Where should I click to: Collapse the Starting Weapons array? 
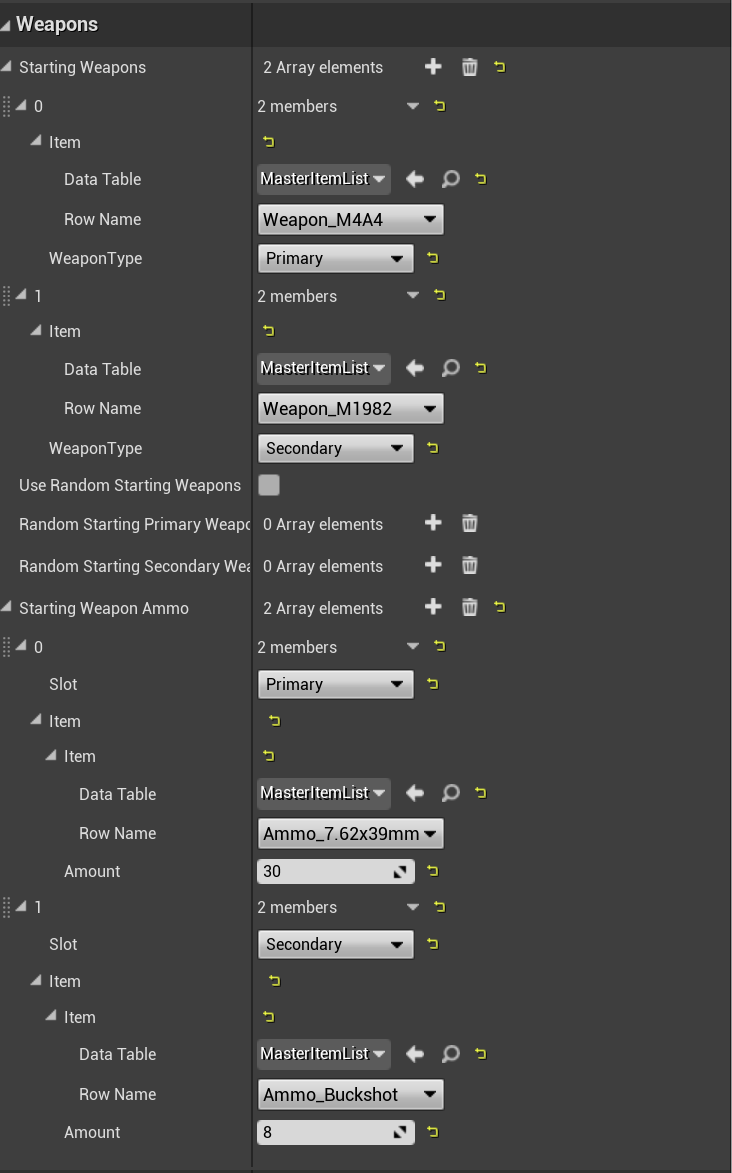tap(8, 67)
